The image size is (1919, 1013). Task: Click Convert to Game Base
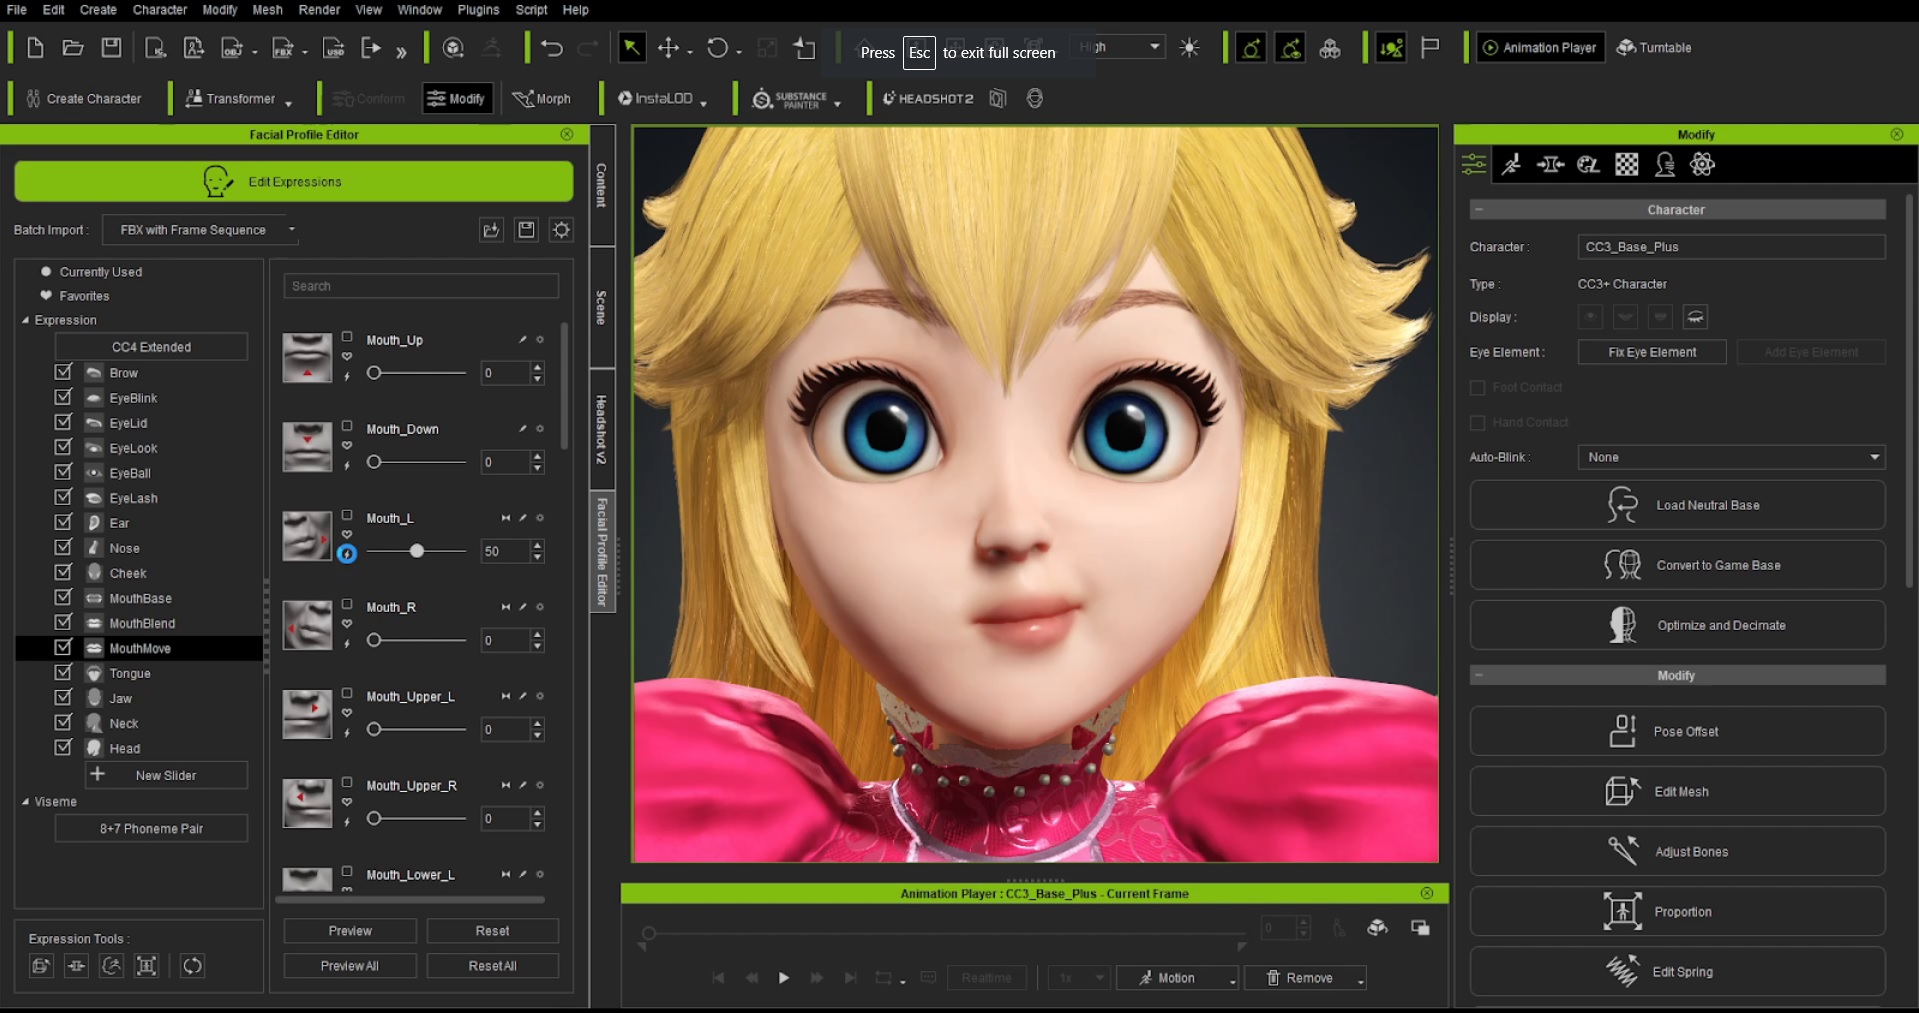coord(1677,565)
